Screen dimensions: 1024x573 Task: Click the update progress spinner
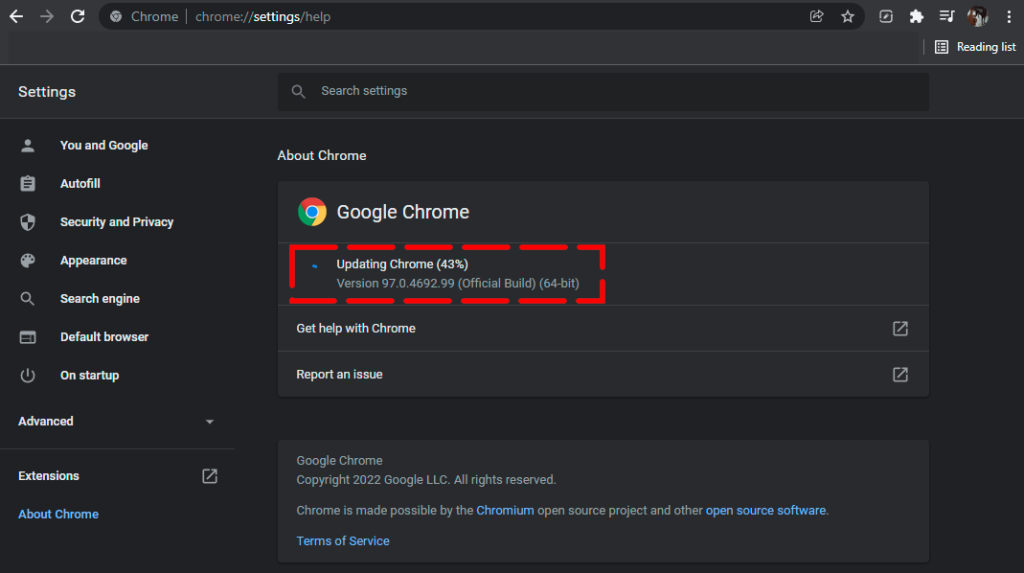coord(314,266)
